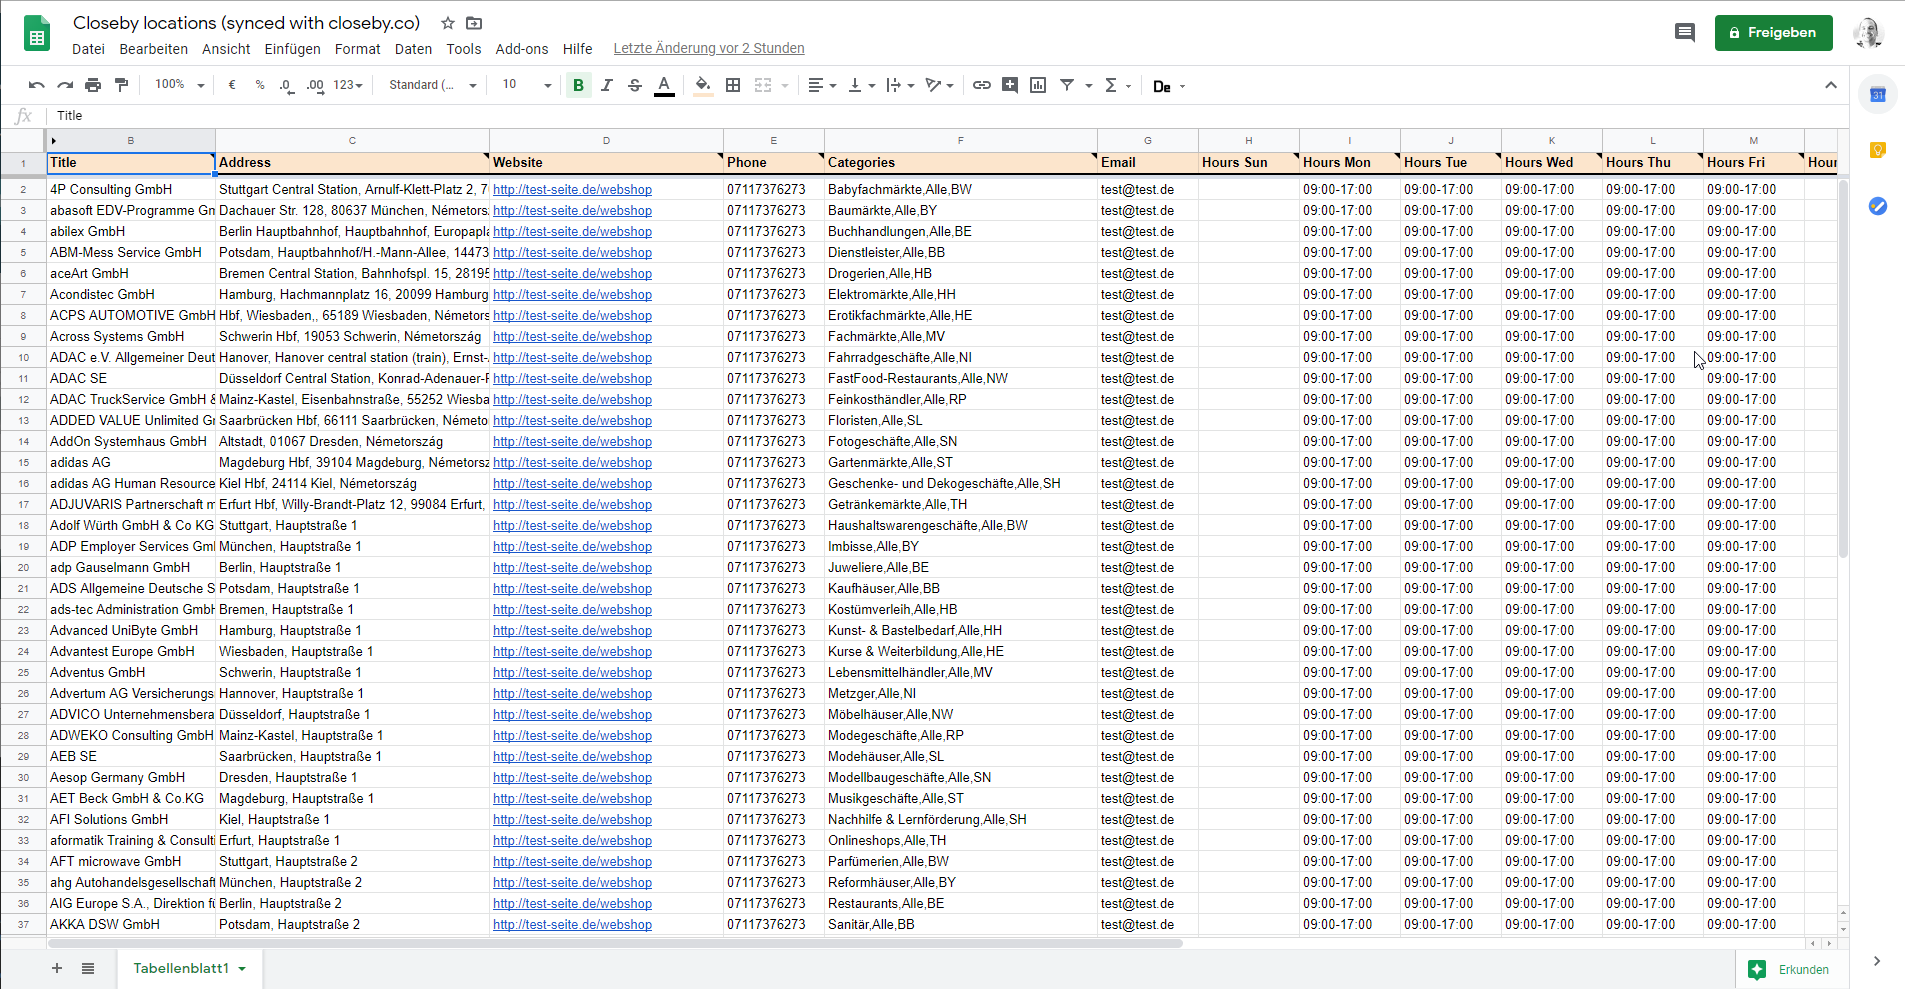Open the 100% zoom dropdown
The height and width of the screenshot is (989, 1905).
coord(180,85)
